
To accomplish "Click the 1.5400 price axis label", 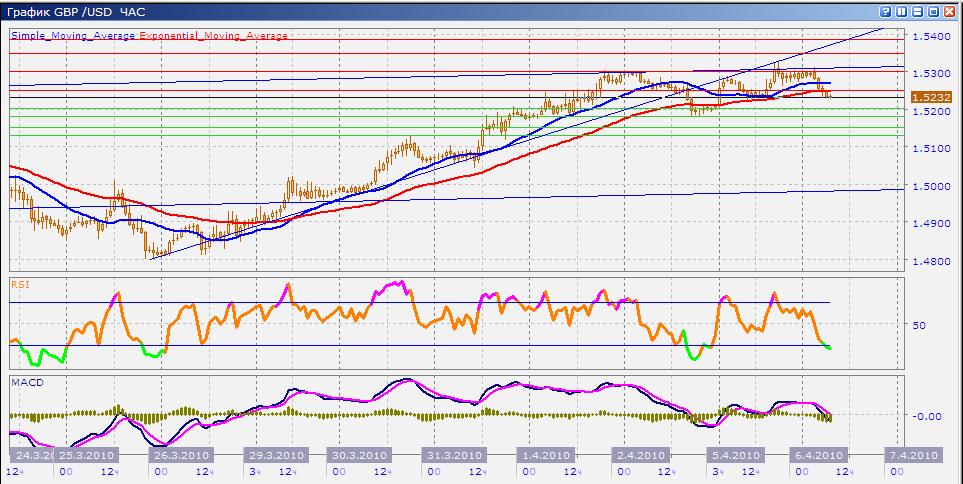I will 930,36.
